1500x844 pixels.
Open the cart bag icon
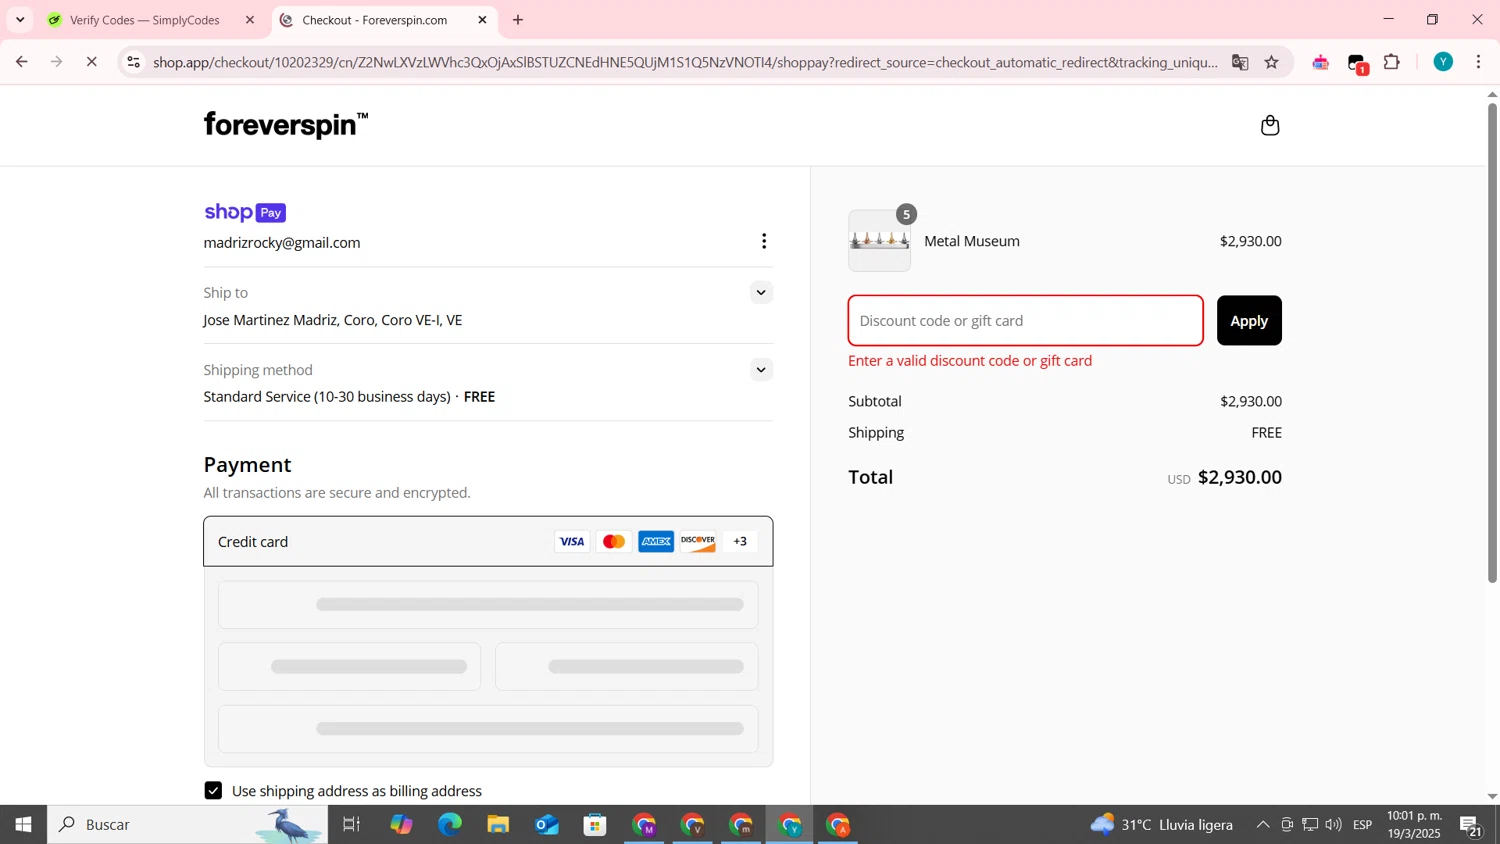(1270, 125)
